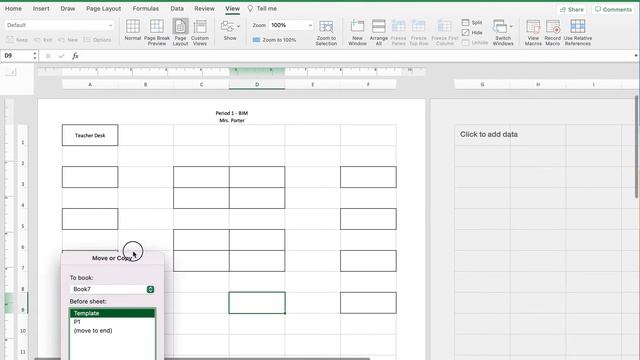This screenshot has width=640, height=360.
Task: Select column F header
Action: click(368, 84)
